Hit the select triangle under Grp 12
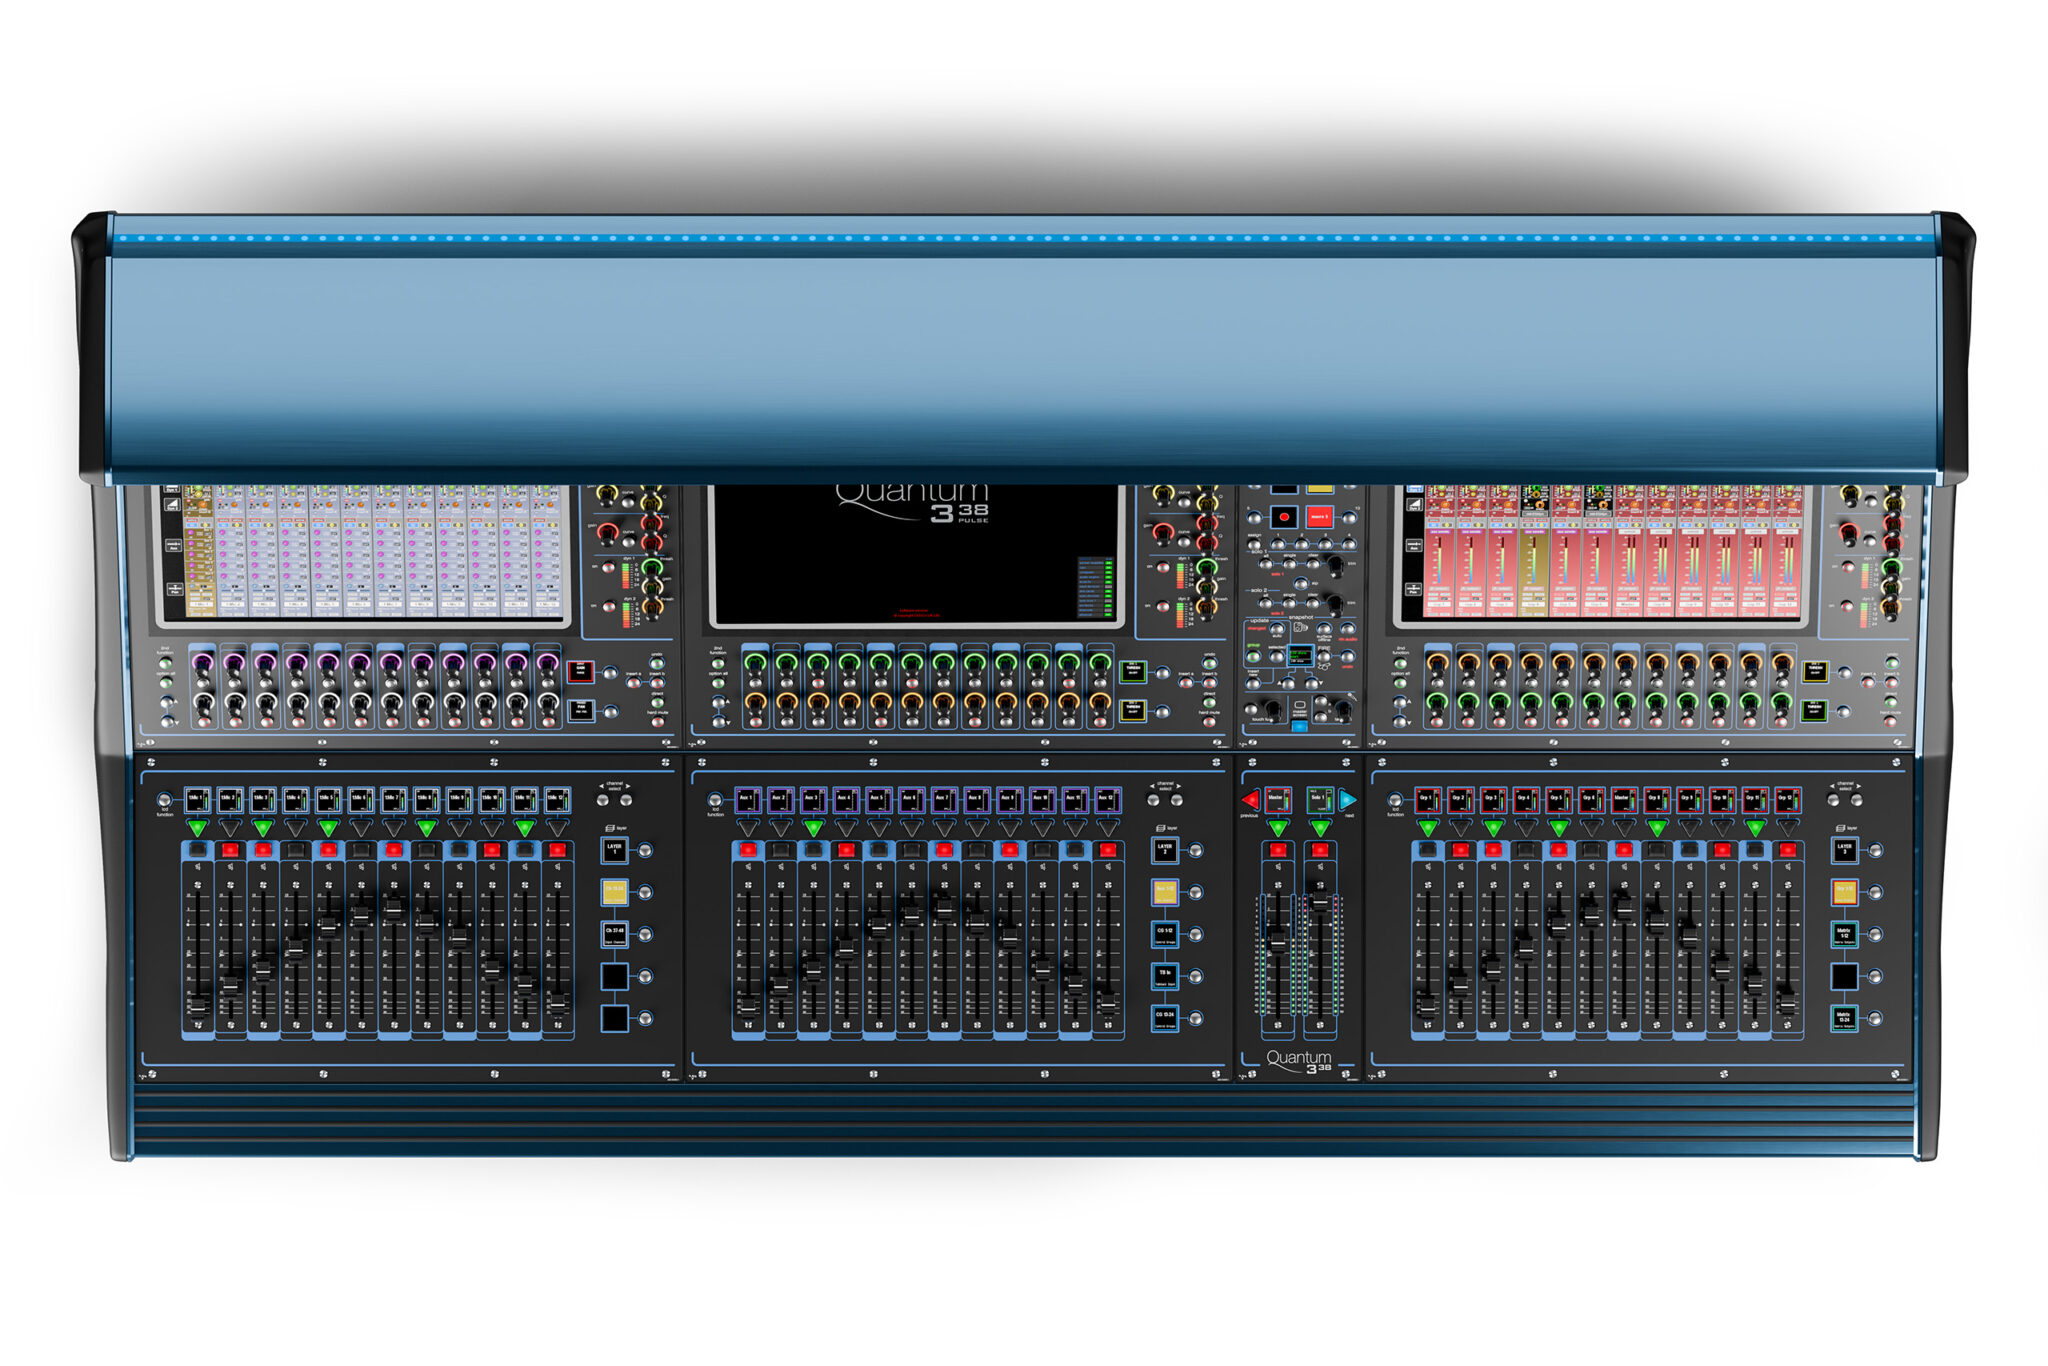This screenshot has width=2048, height=1366. pos(1787,828)
